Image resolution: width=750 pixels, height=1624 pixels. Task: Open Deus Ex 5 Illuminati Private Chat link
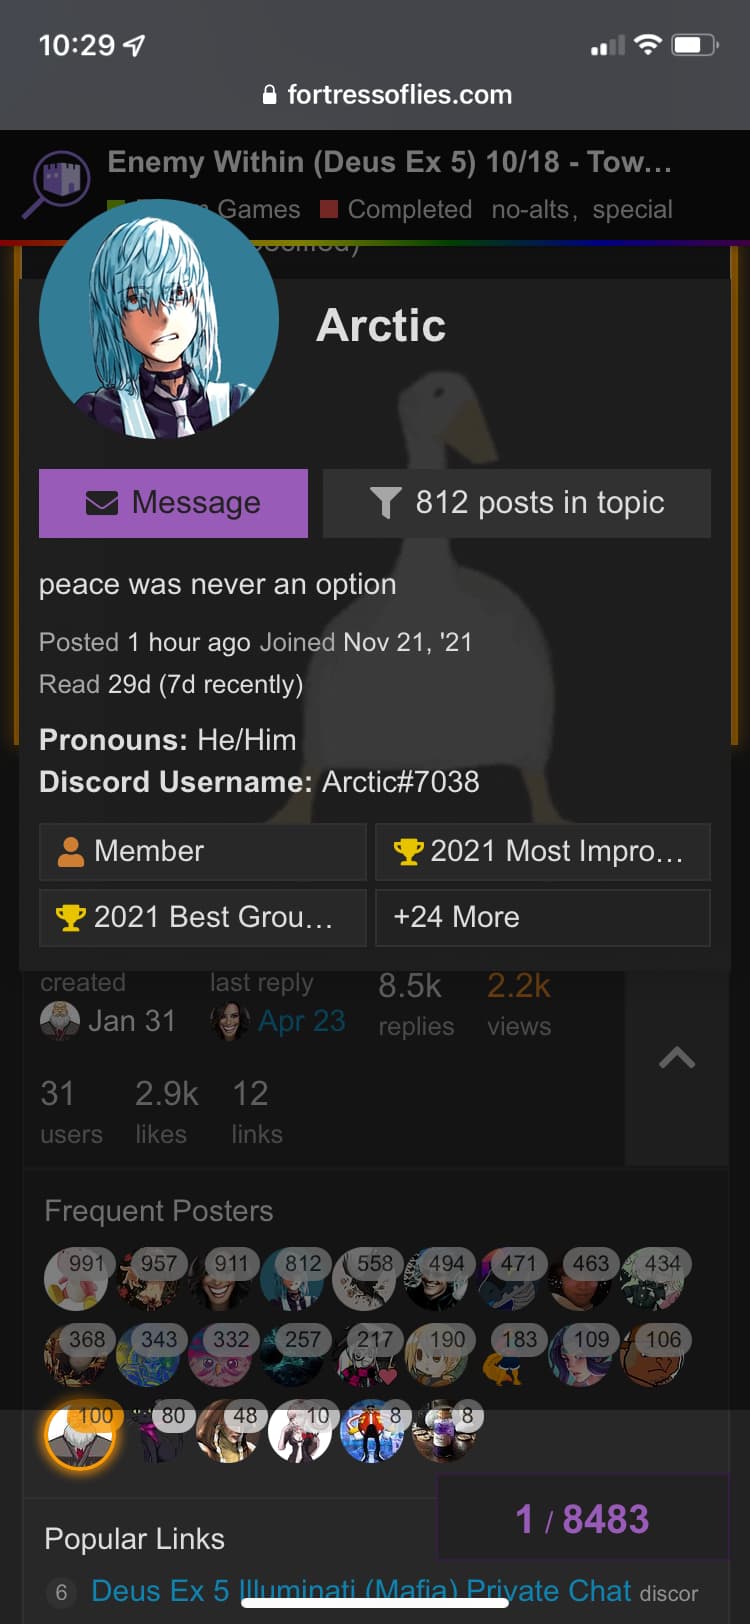tap(361, 1591)
